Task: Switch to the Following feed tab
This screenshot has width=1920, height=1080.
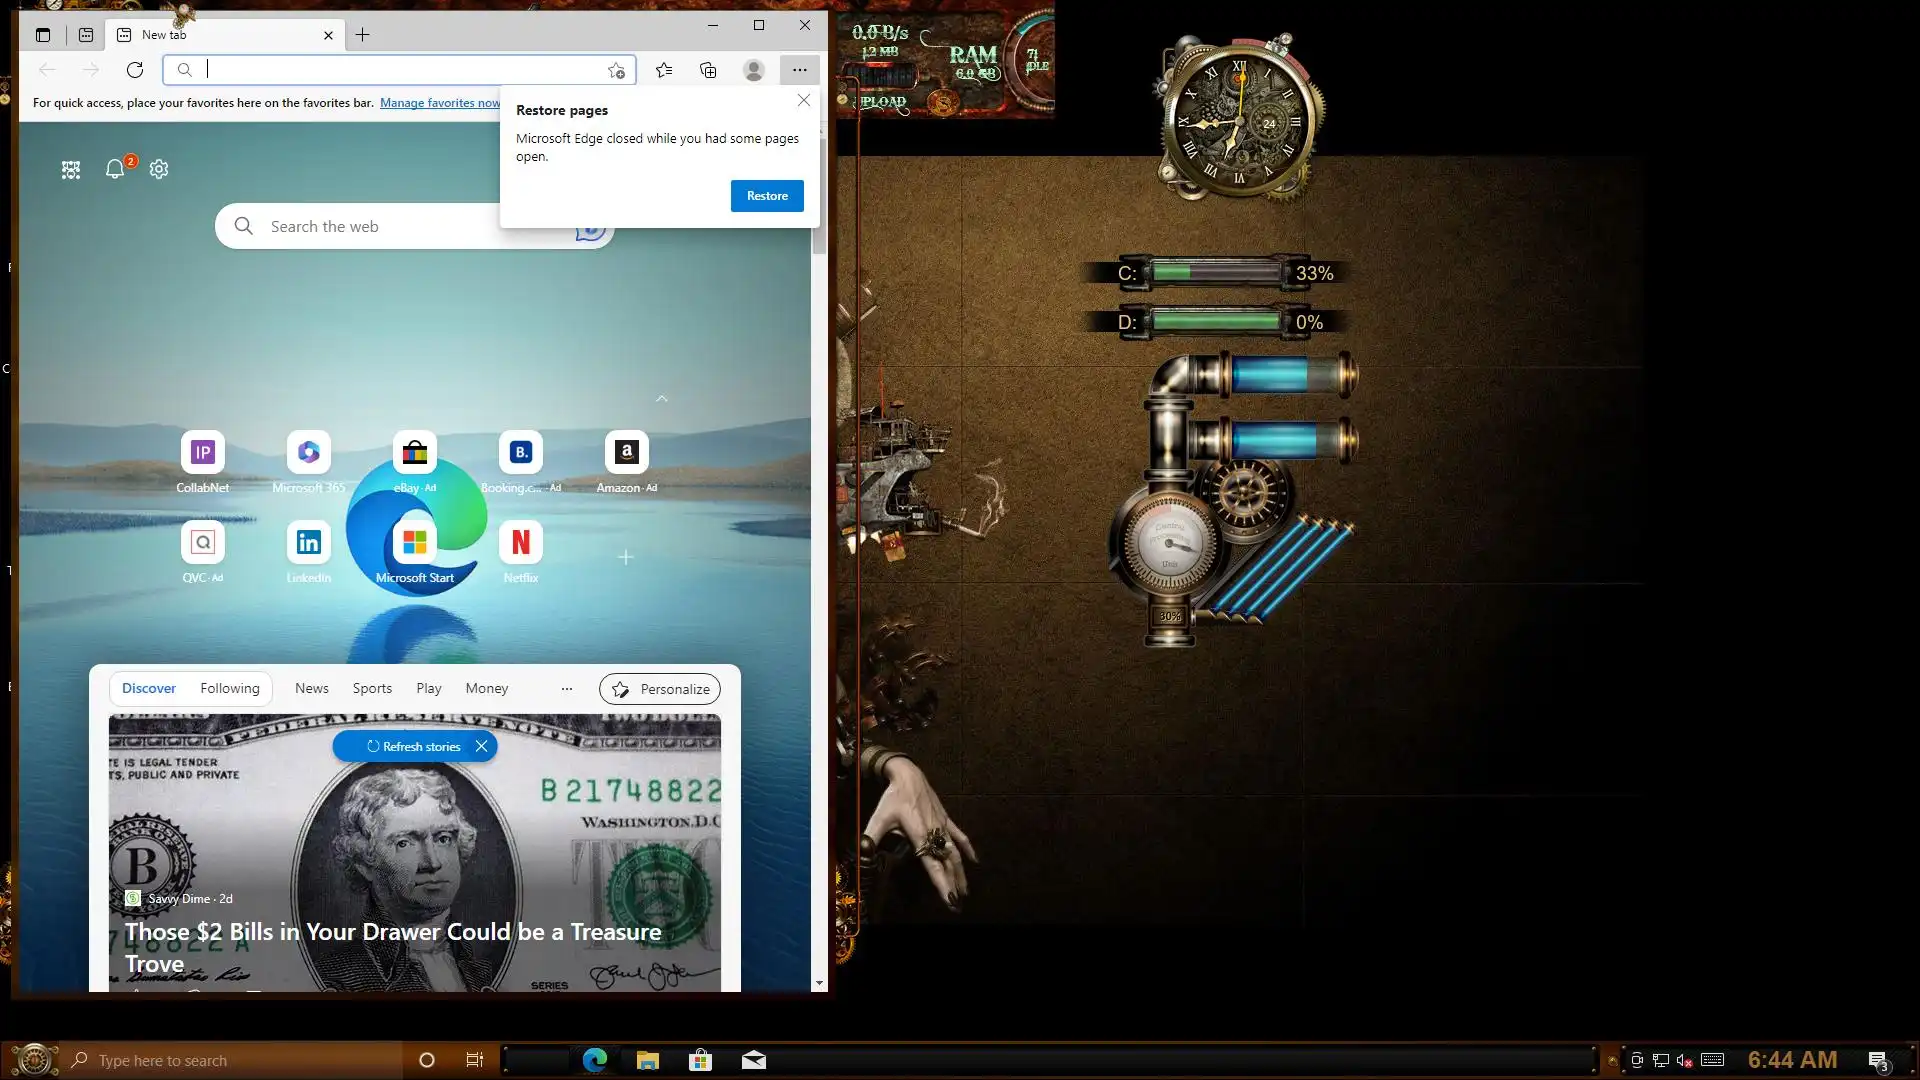Action: tap(229, 688)
